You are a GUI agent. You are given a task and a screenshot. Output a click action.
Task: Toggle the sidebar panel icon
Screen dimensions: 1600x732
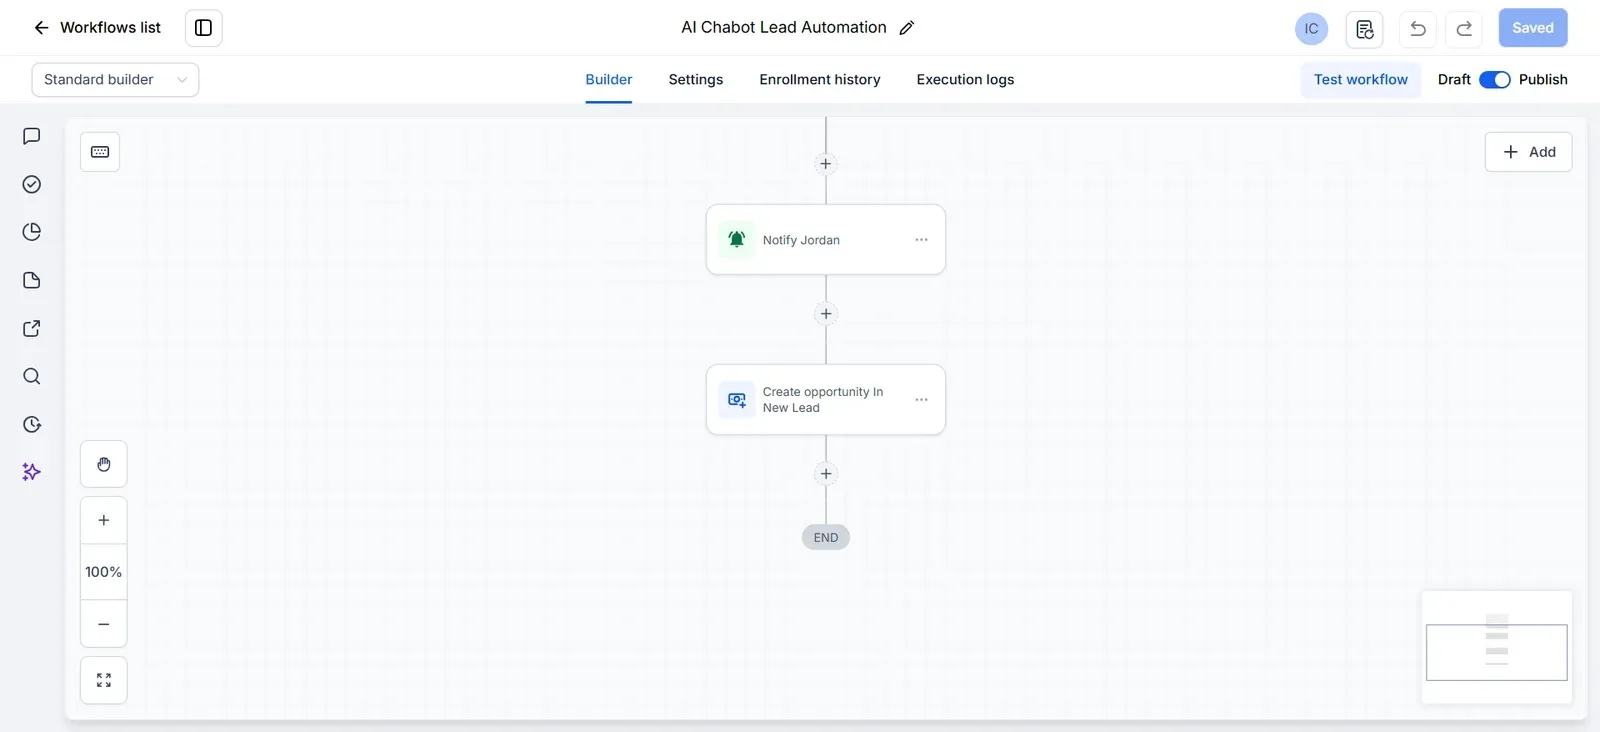204,28
